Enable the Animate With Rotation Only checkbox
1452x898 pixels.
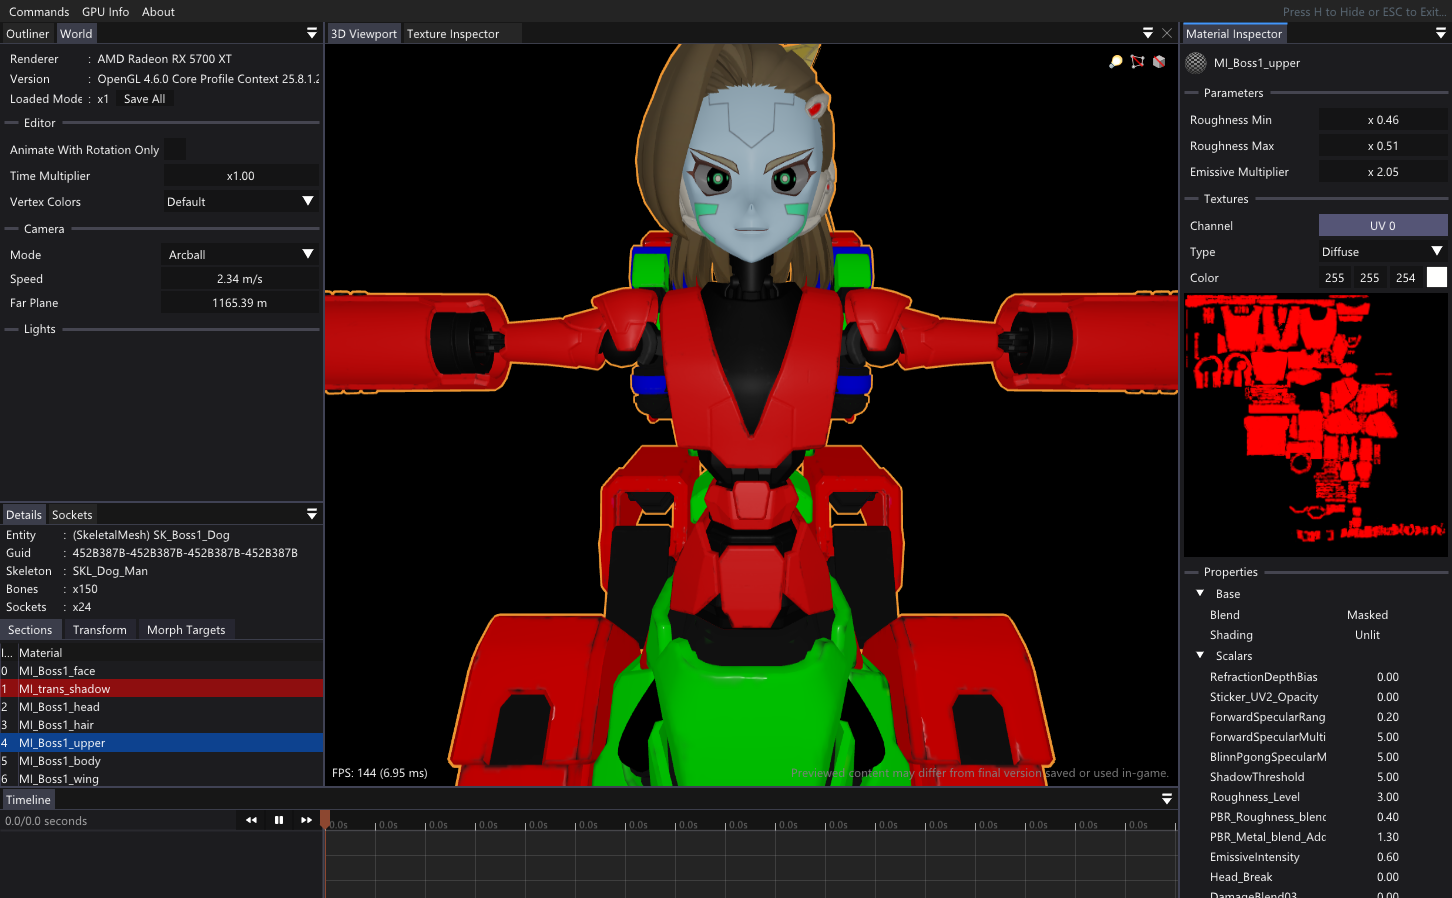pos(175,149)
